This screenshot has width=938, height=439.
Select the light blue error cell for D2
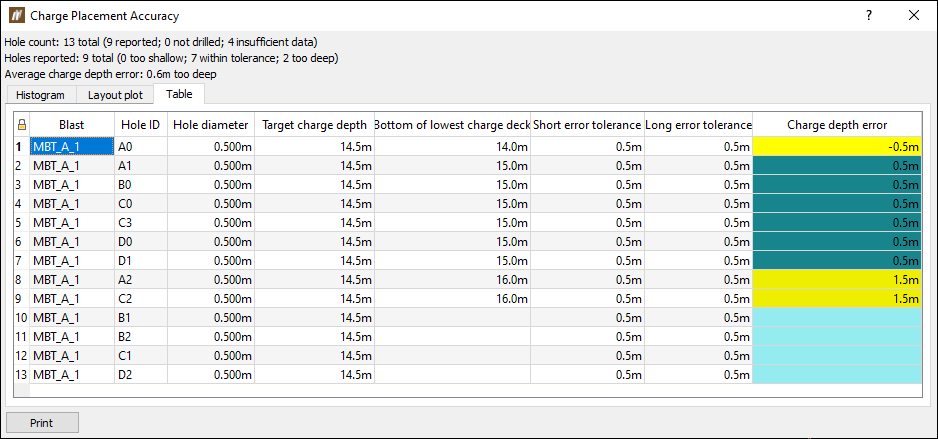(837, 374)
